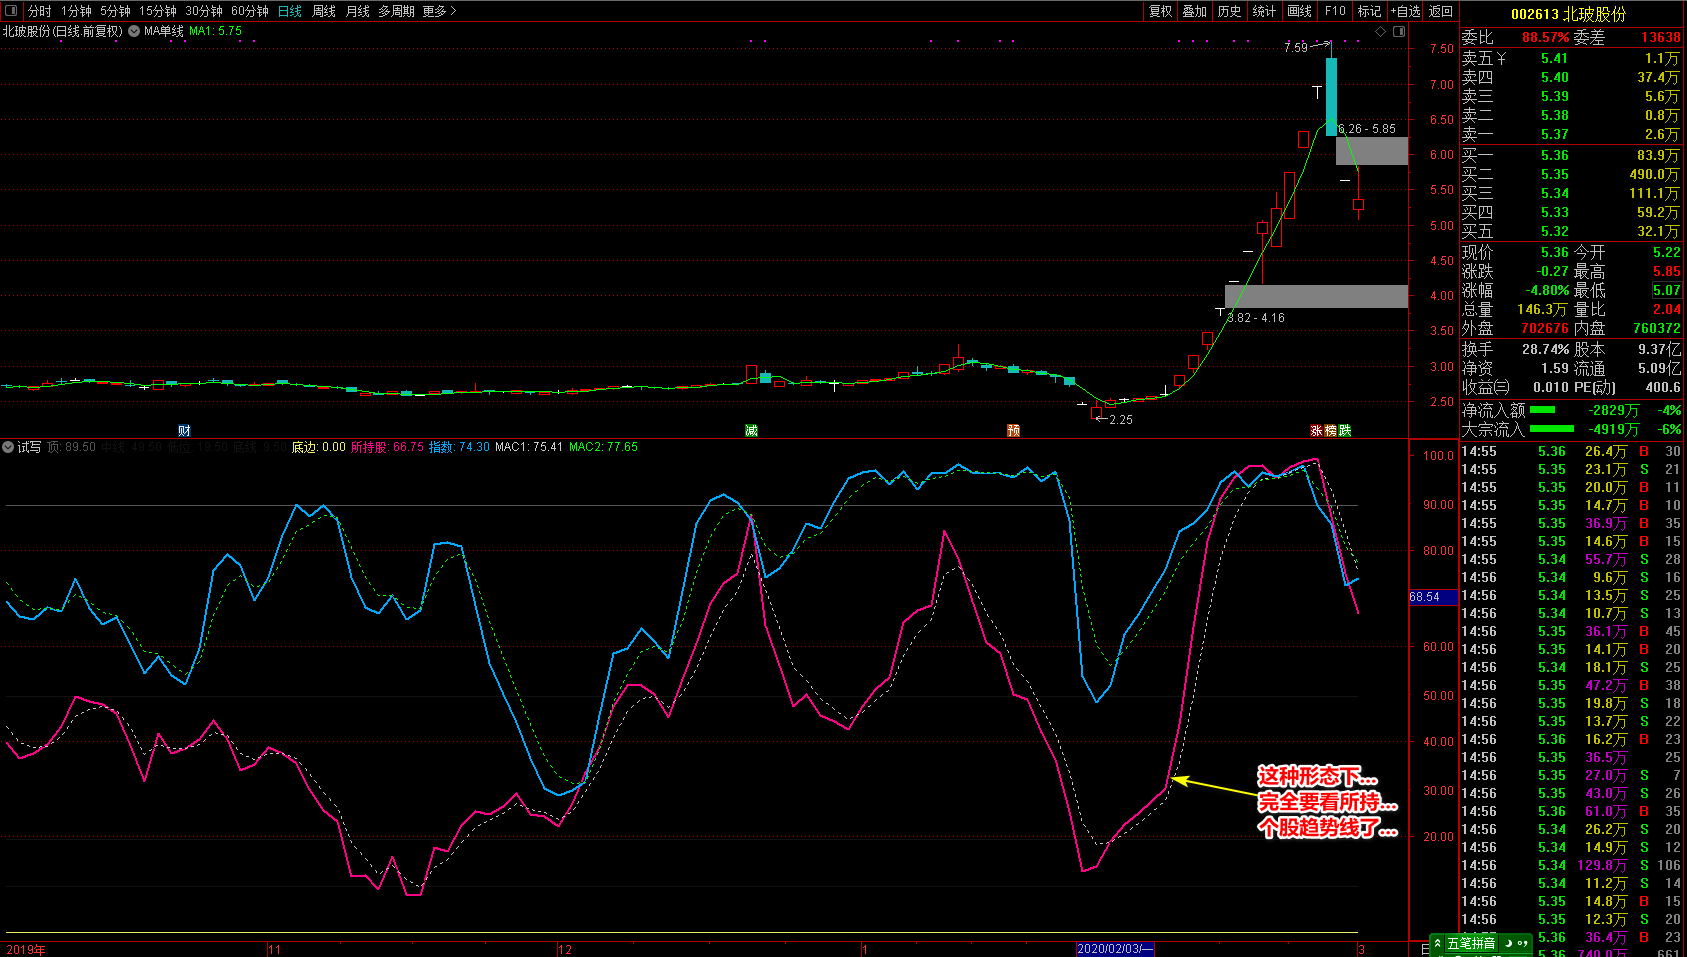Click the 2020/02/03 date marker on timeline

[x=1115, y=949]
